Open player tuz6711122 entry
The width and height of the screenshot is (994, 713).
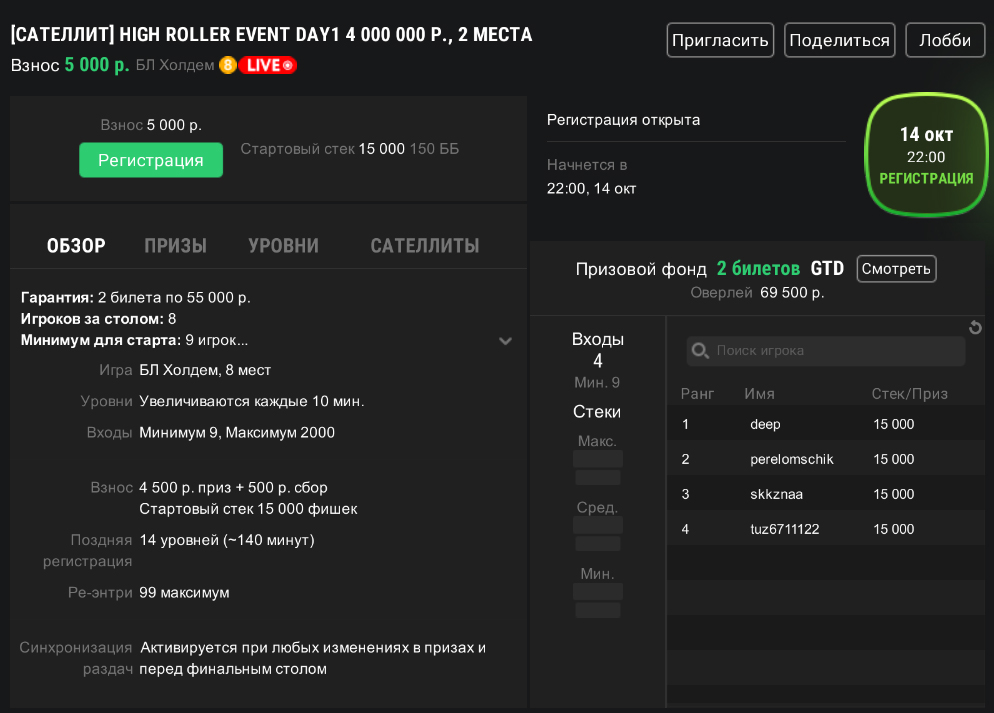pyautogui.click(x=784, y=529)
